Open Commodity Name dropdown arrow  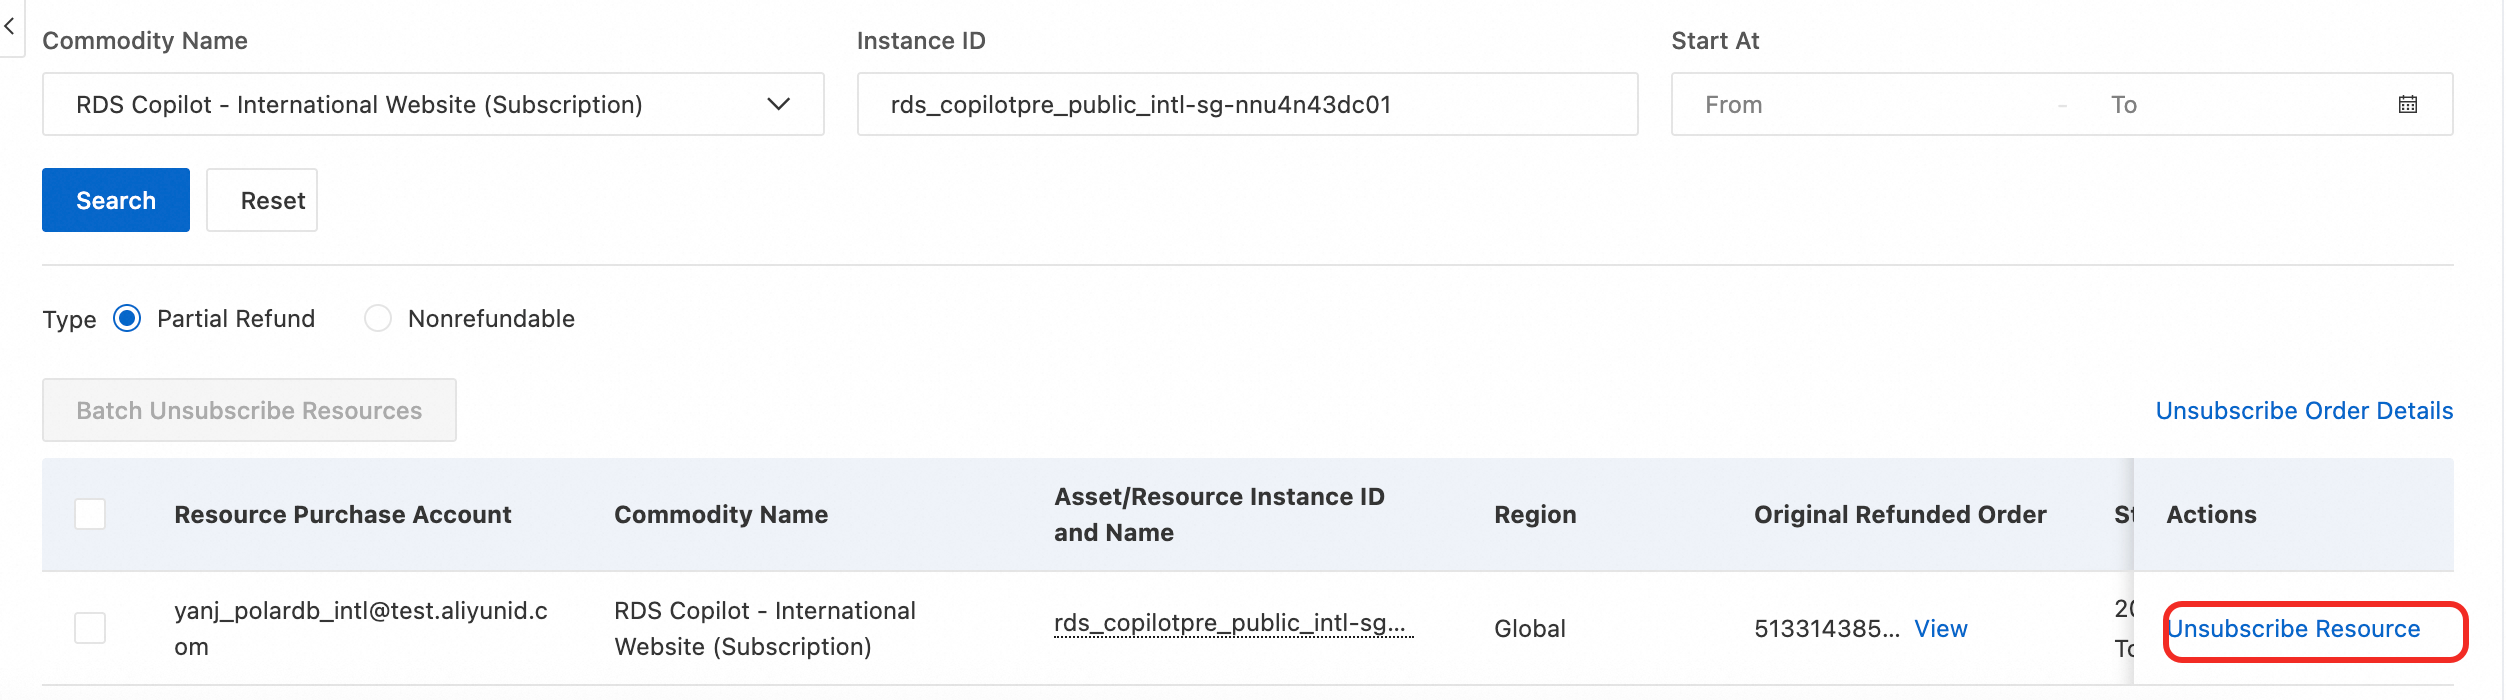click(778, 105)
